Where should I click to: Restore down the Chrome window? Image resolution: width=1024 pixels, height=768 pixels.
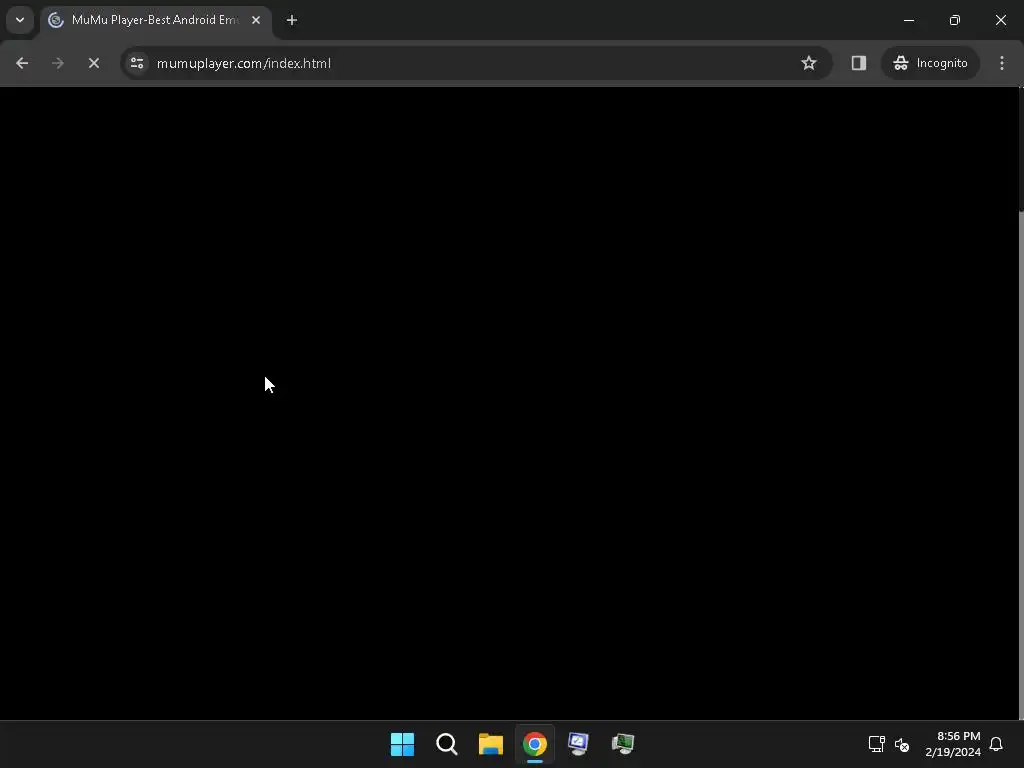point(955,20)
